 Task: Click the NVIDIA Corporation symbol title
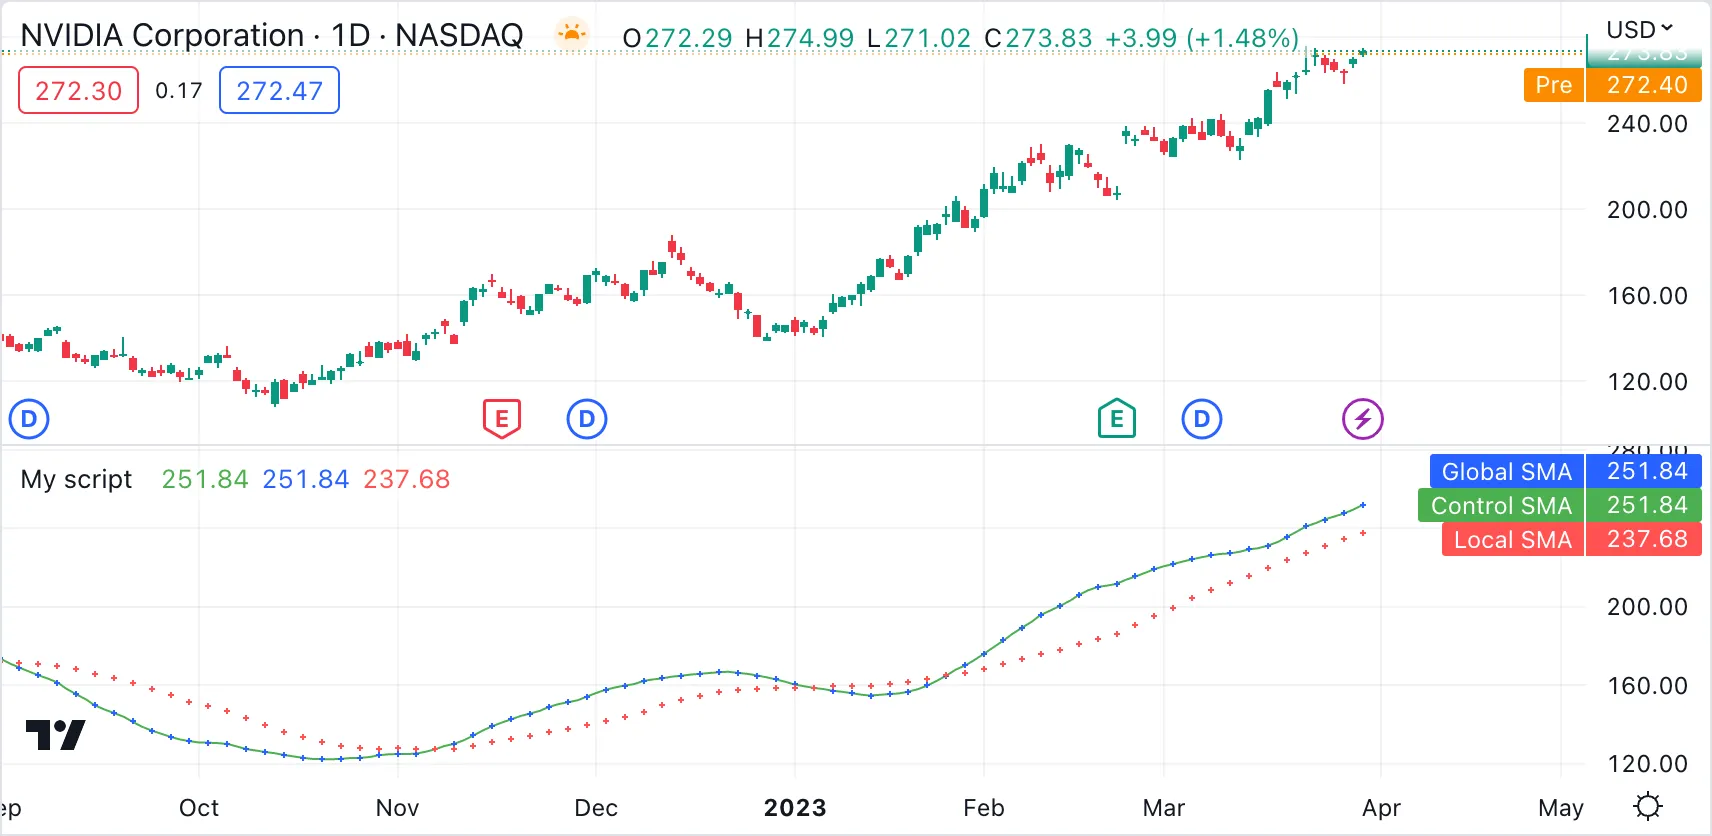tap(271, 36)
